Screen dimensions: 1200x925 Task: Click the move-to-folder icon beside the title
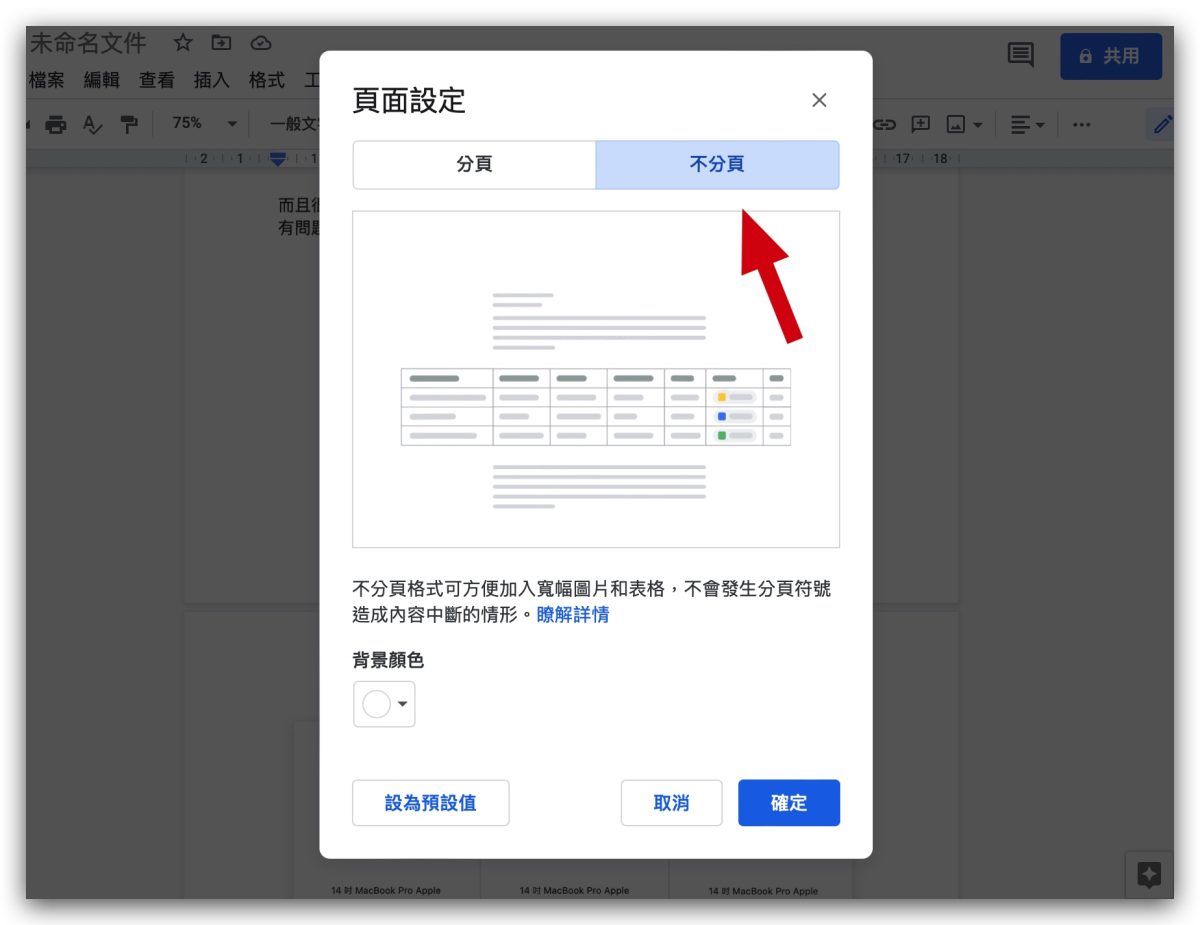click(221, 43)
